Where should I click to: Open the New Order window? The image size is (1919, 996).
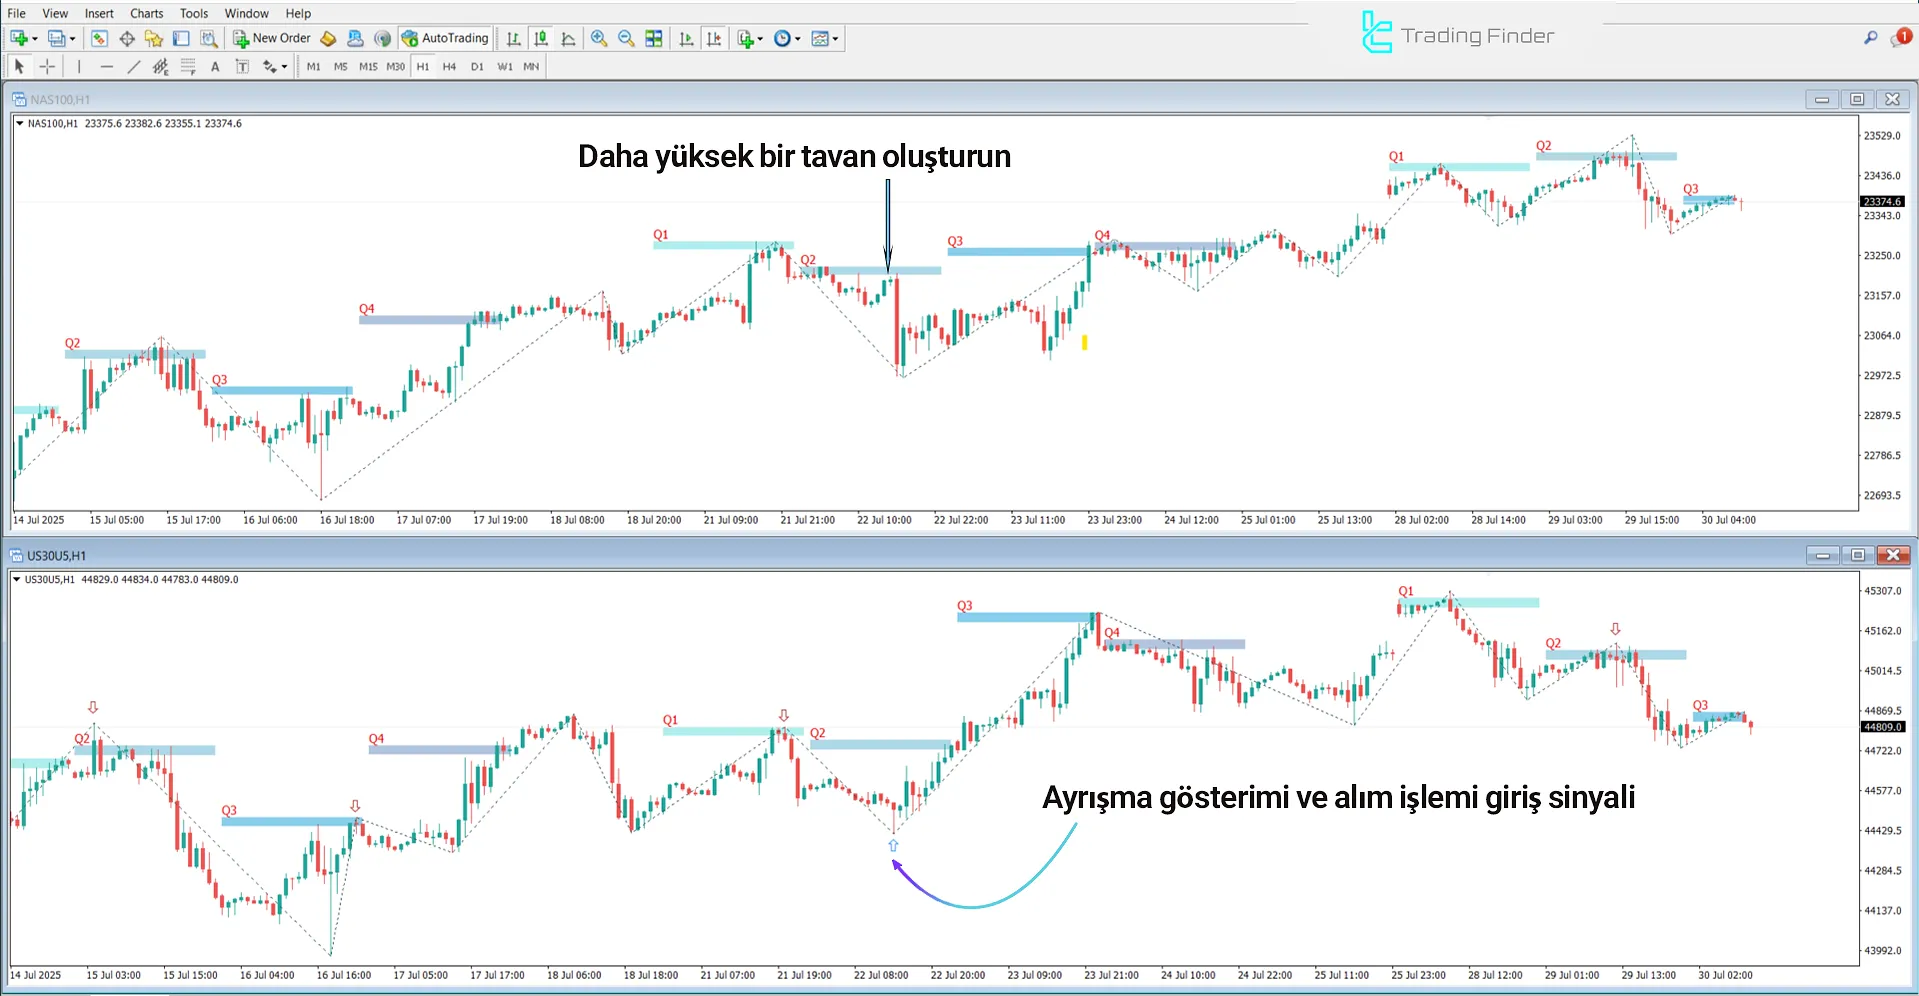pyautogui.click(x=274, y=38)
